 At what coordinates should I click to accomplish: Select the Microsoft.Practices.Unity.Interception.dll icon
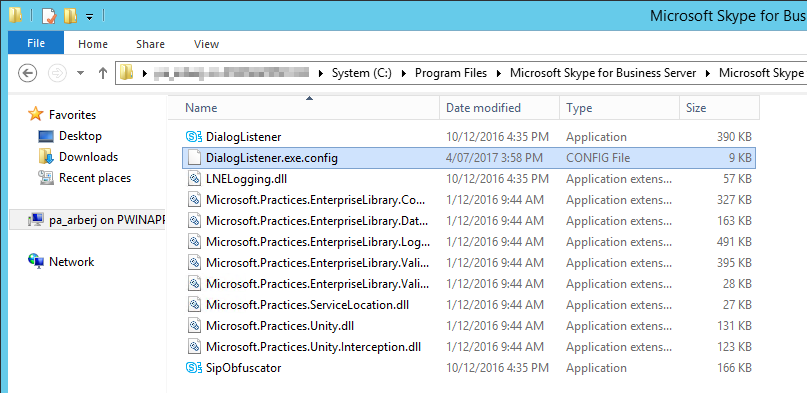(194, 347)
